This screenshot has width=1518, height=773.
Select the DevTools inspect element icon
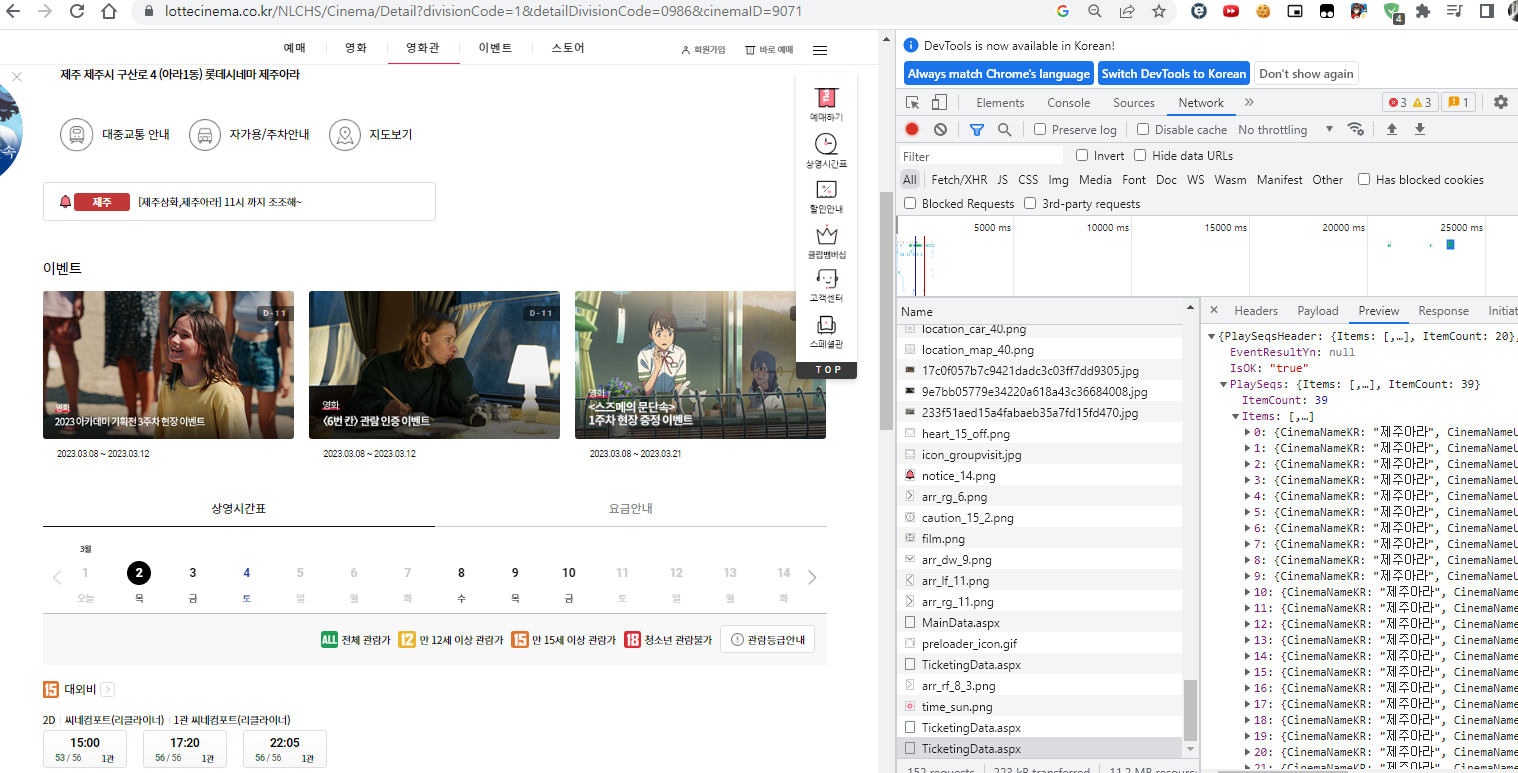pos(912,103)
